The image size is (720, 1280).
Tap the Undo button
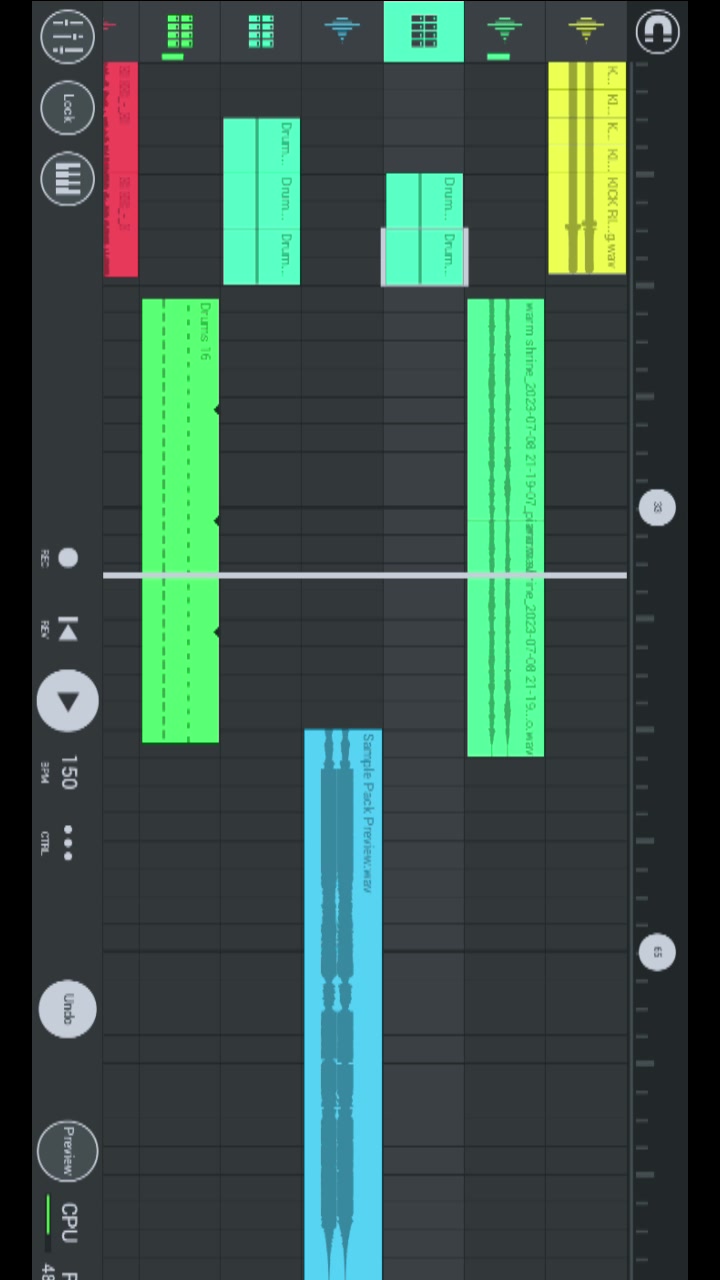point(67,1008)
